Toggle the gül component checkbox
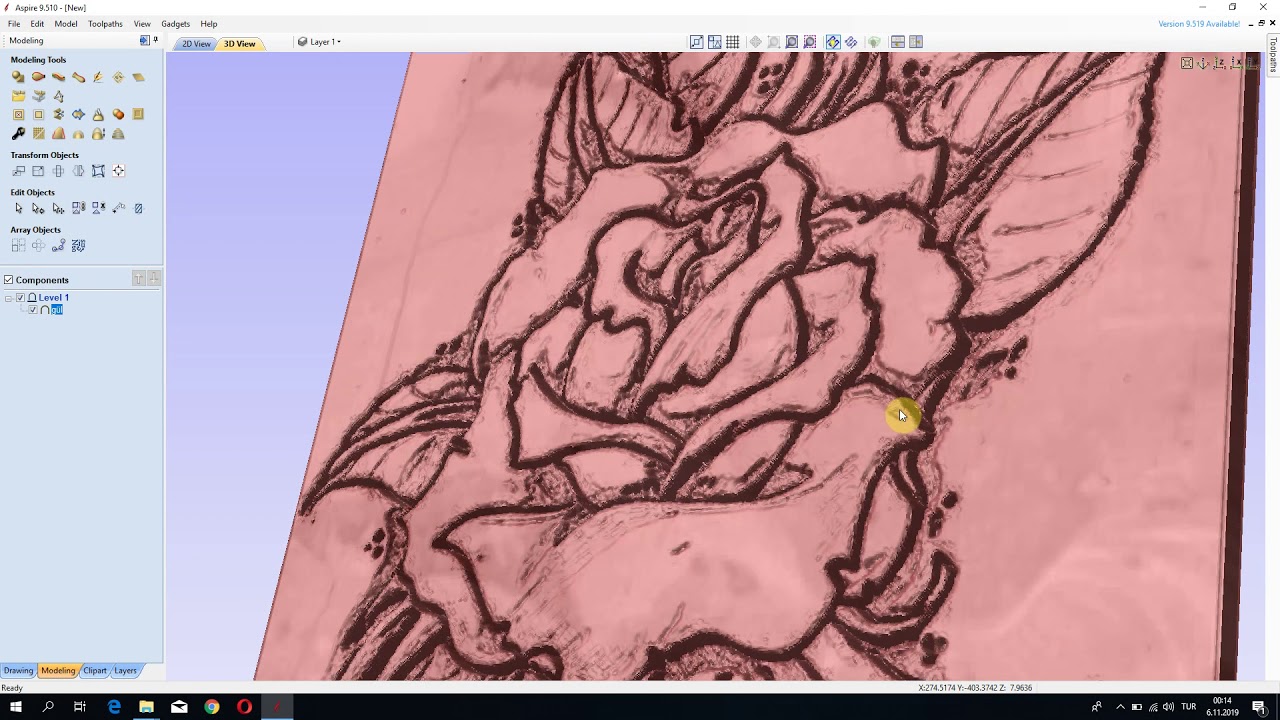The height and width of the screenshot is (720, 1280). pos(33,310)
